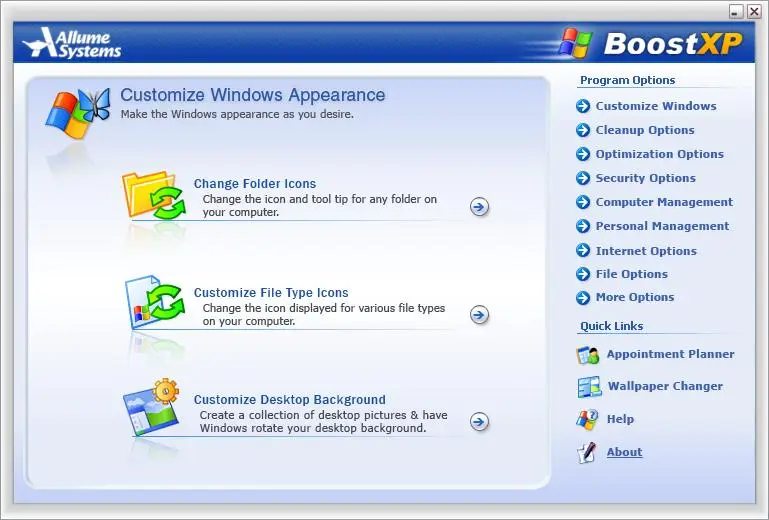This screenshot has height=520, width=769.
Task: Launch Wallpaper Changer quick link
Action: coord(665,386)
